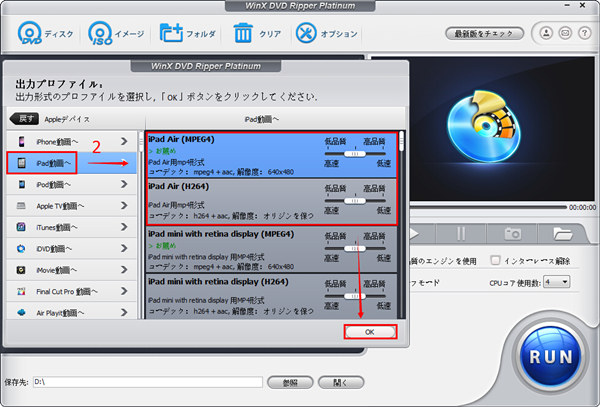Check for latest version button
Viewport: 600px width, 407px height.
[x=484, y=33]
